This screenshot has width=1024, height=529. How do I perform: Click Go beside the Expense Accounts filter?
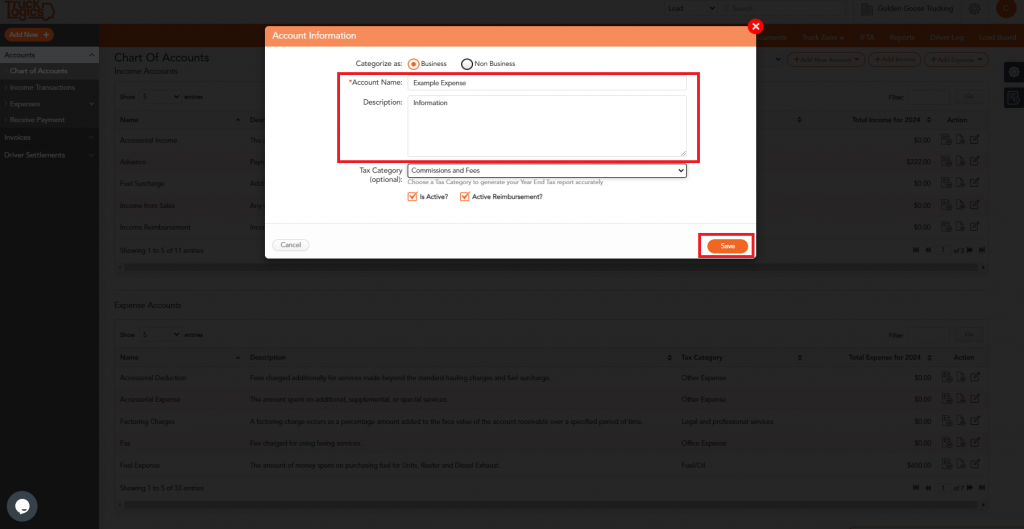pos(968,334)
